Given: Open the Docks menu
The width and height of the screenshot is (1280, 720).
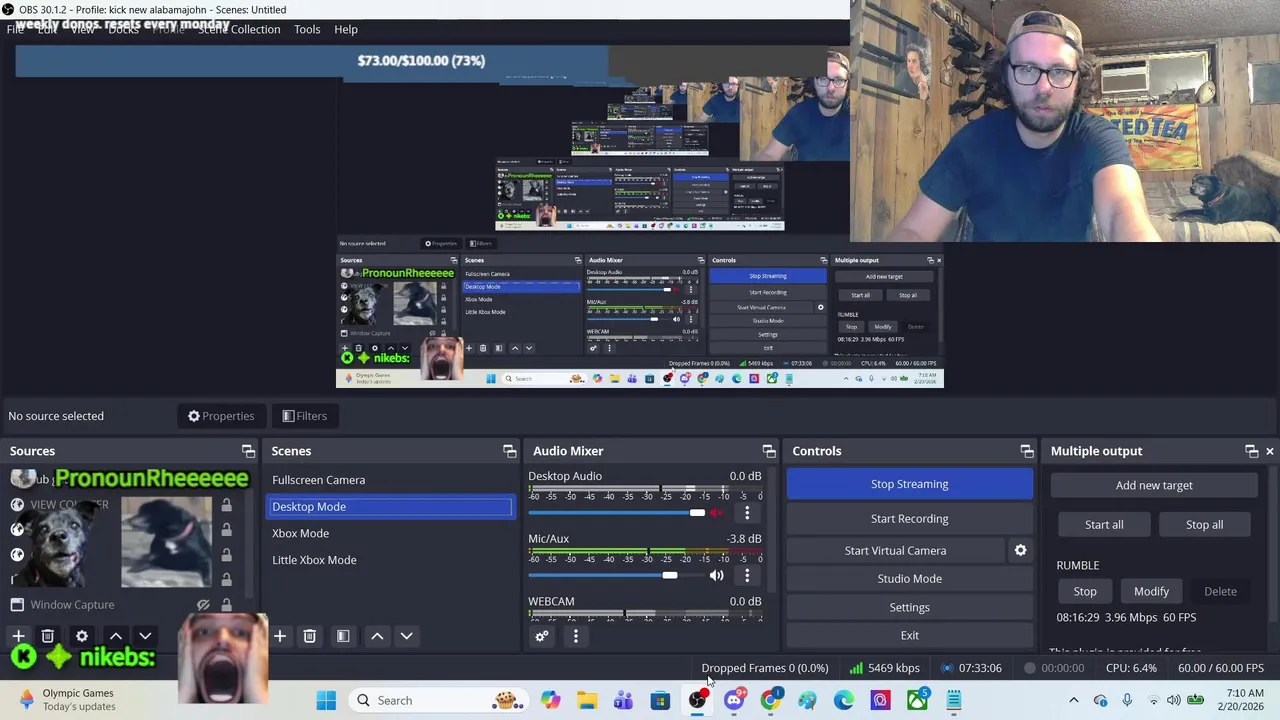Looking at the screenshot, I should coord(123,29).
